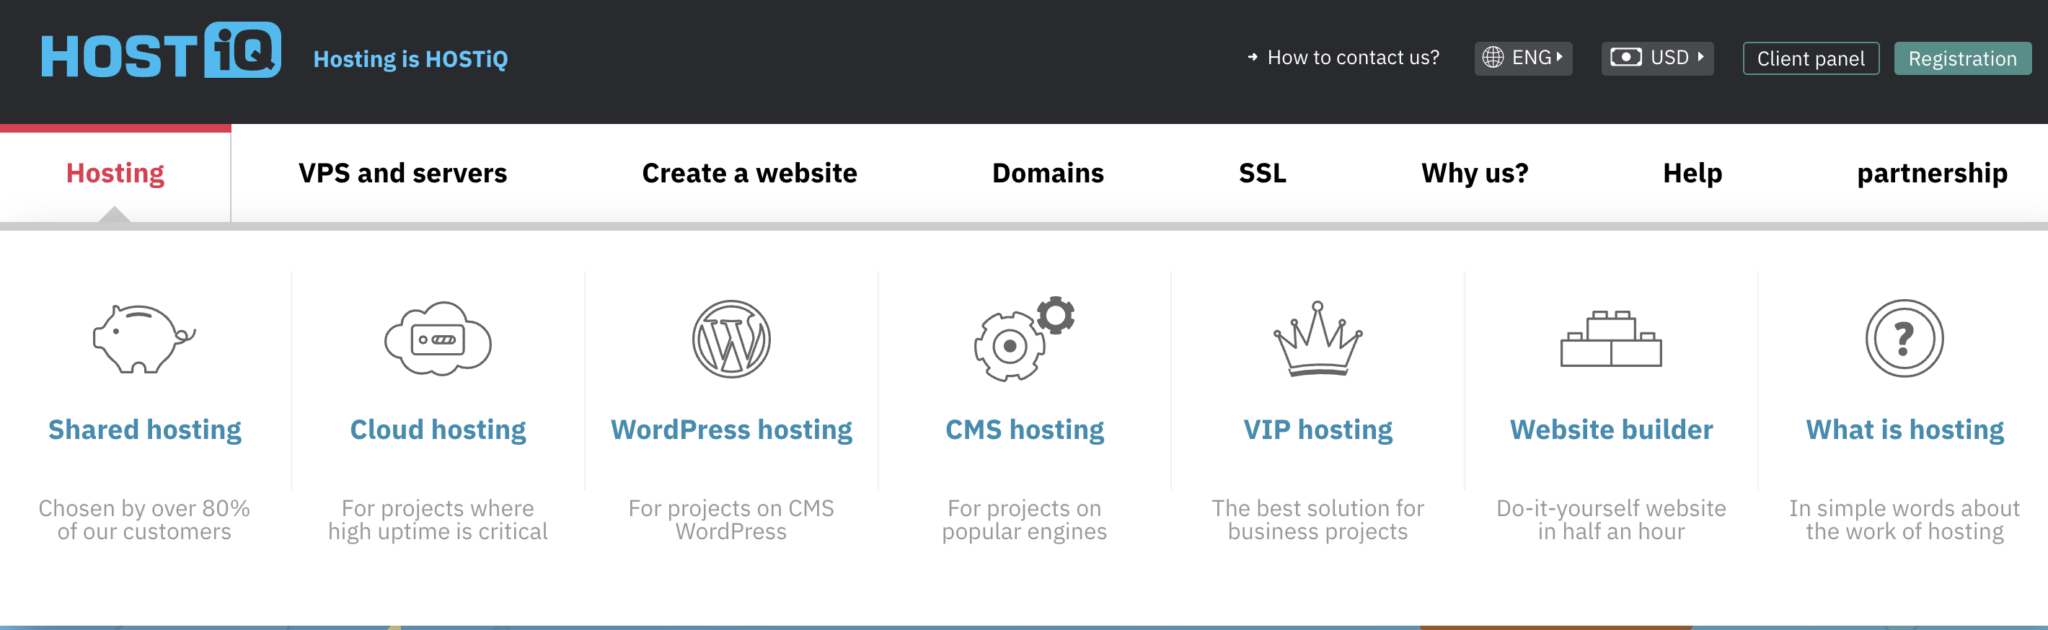Click the Hosting is HOSTiQ tagline

coord(410,59)
